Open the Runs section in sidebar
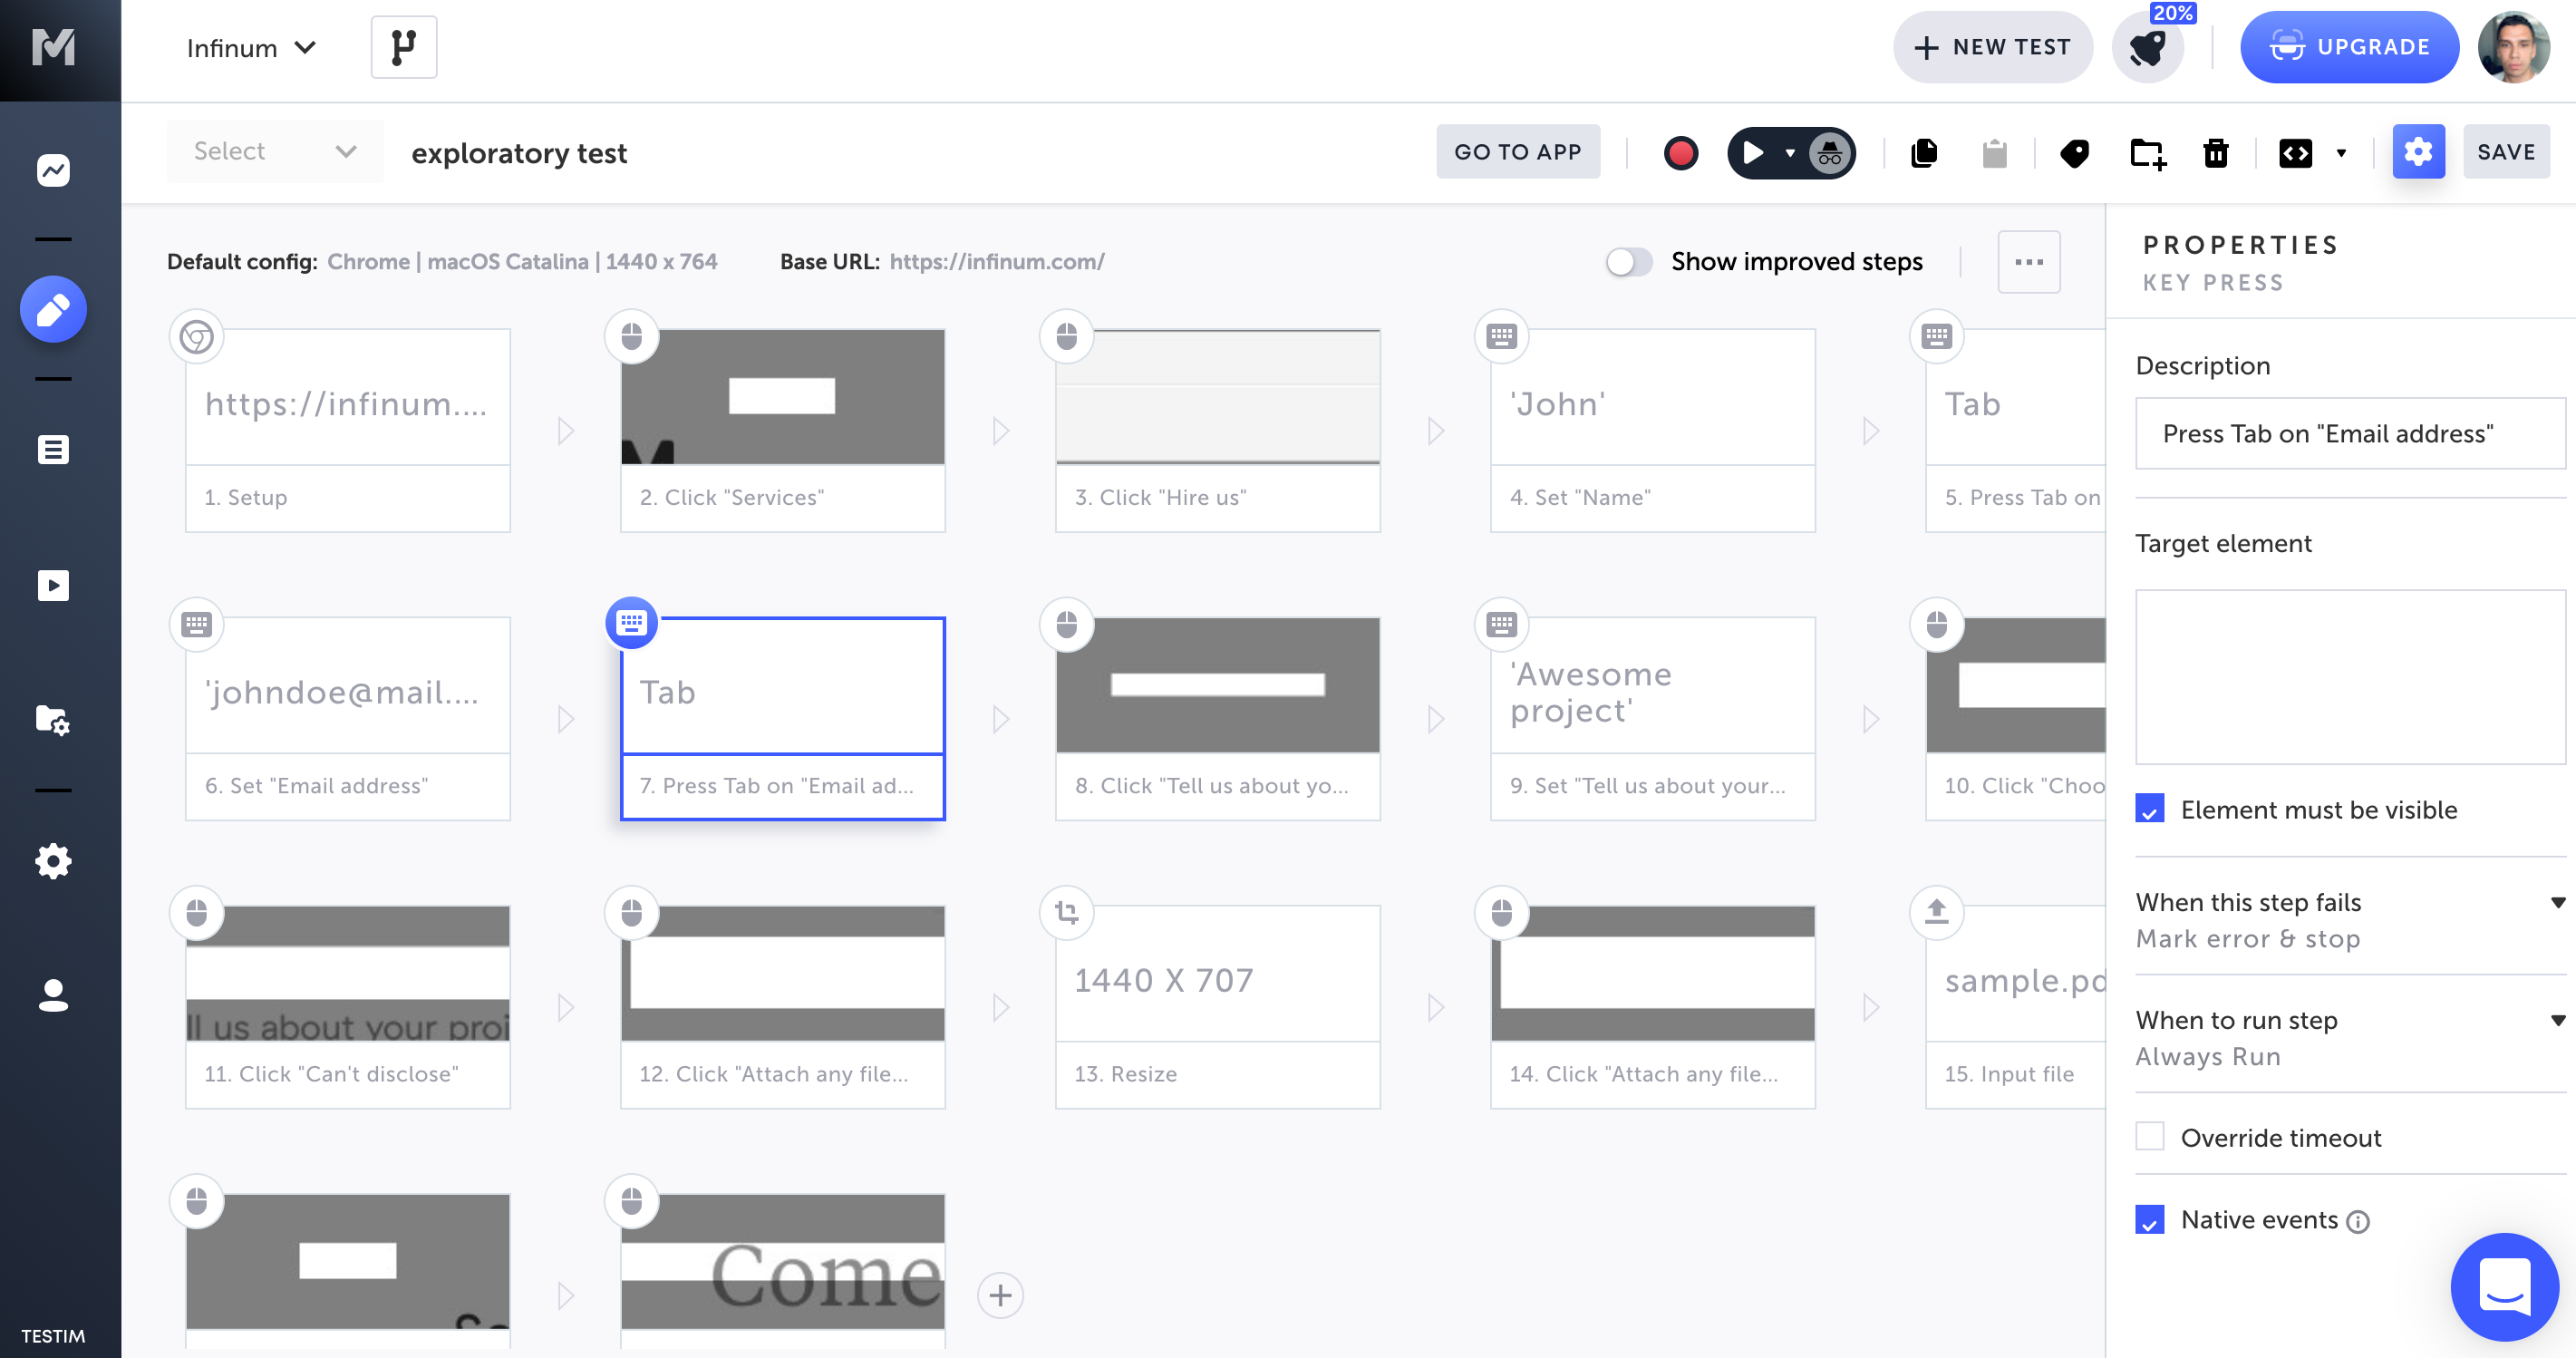2576x1358 pixels. click(x=53, y=585)
